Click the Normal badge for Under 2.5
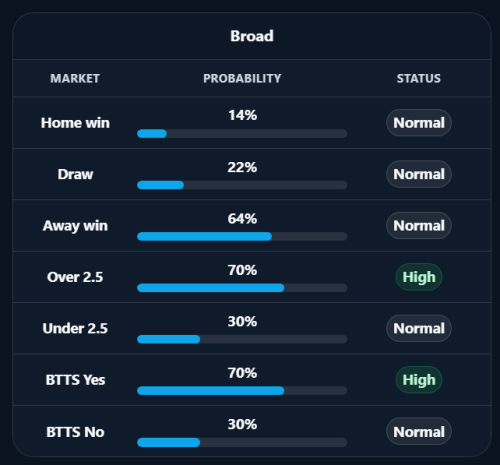Screen dimensions: 500x465 [419, 328]
